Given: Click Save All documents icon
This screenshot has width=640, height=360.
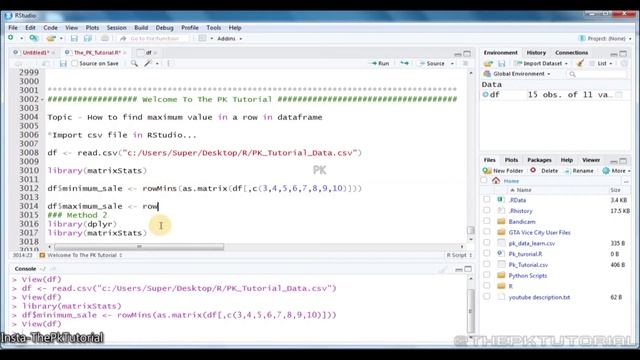Looking at the screenshot, I should click(88, 38).
